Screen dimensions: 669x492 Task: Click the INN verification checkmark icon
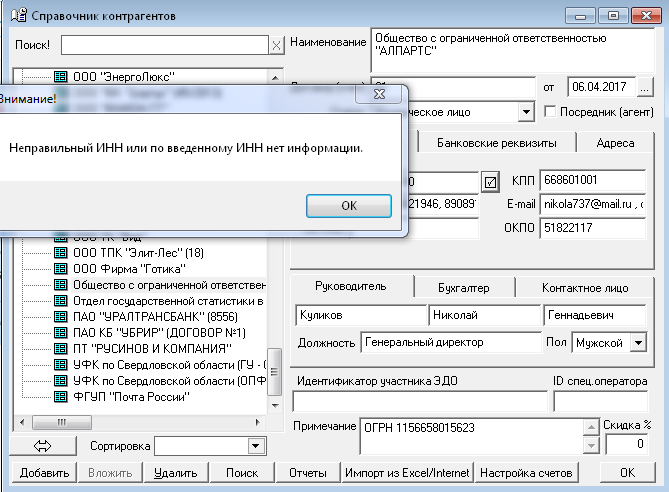pyautogui.click(x=490, y=182)
